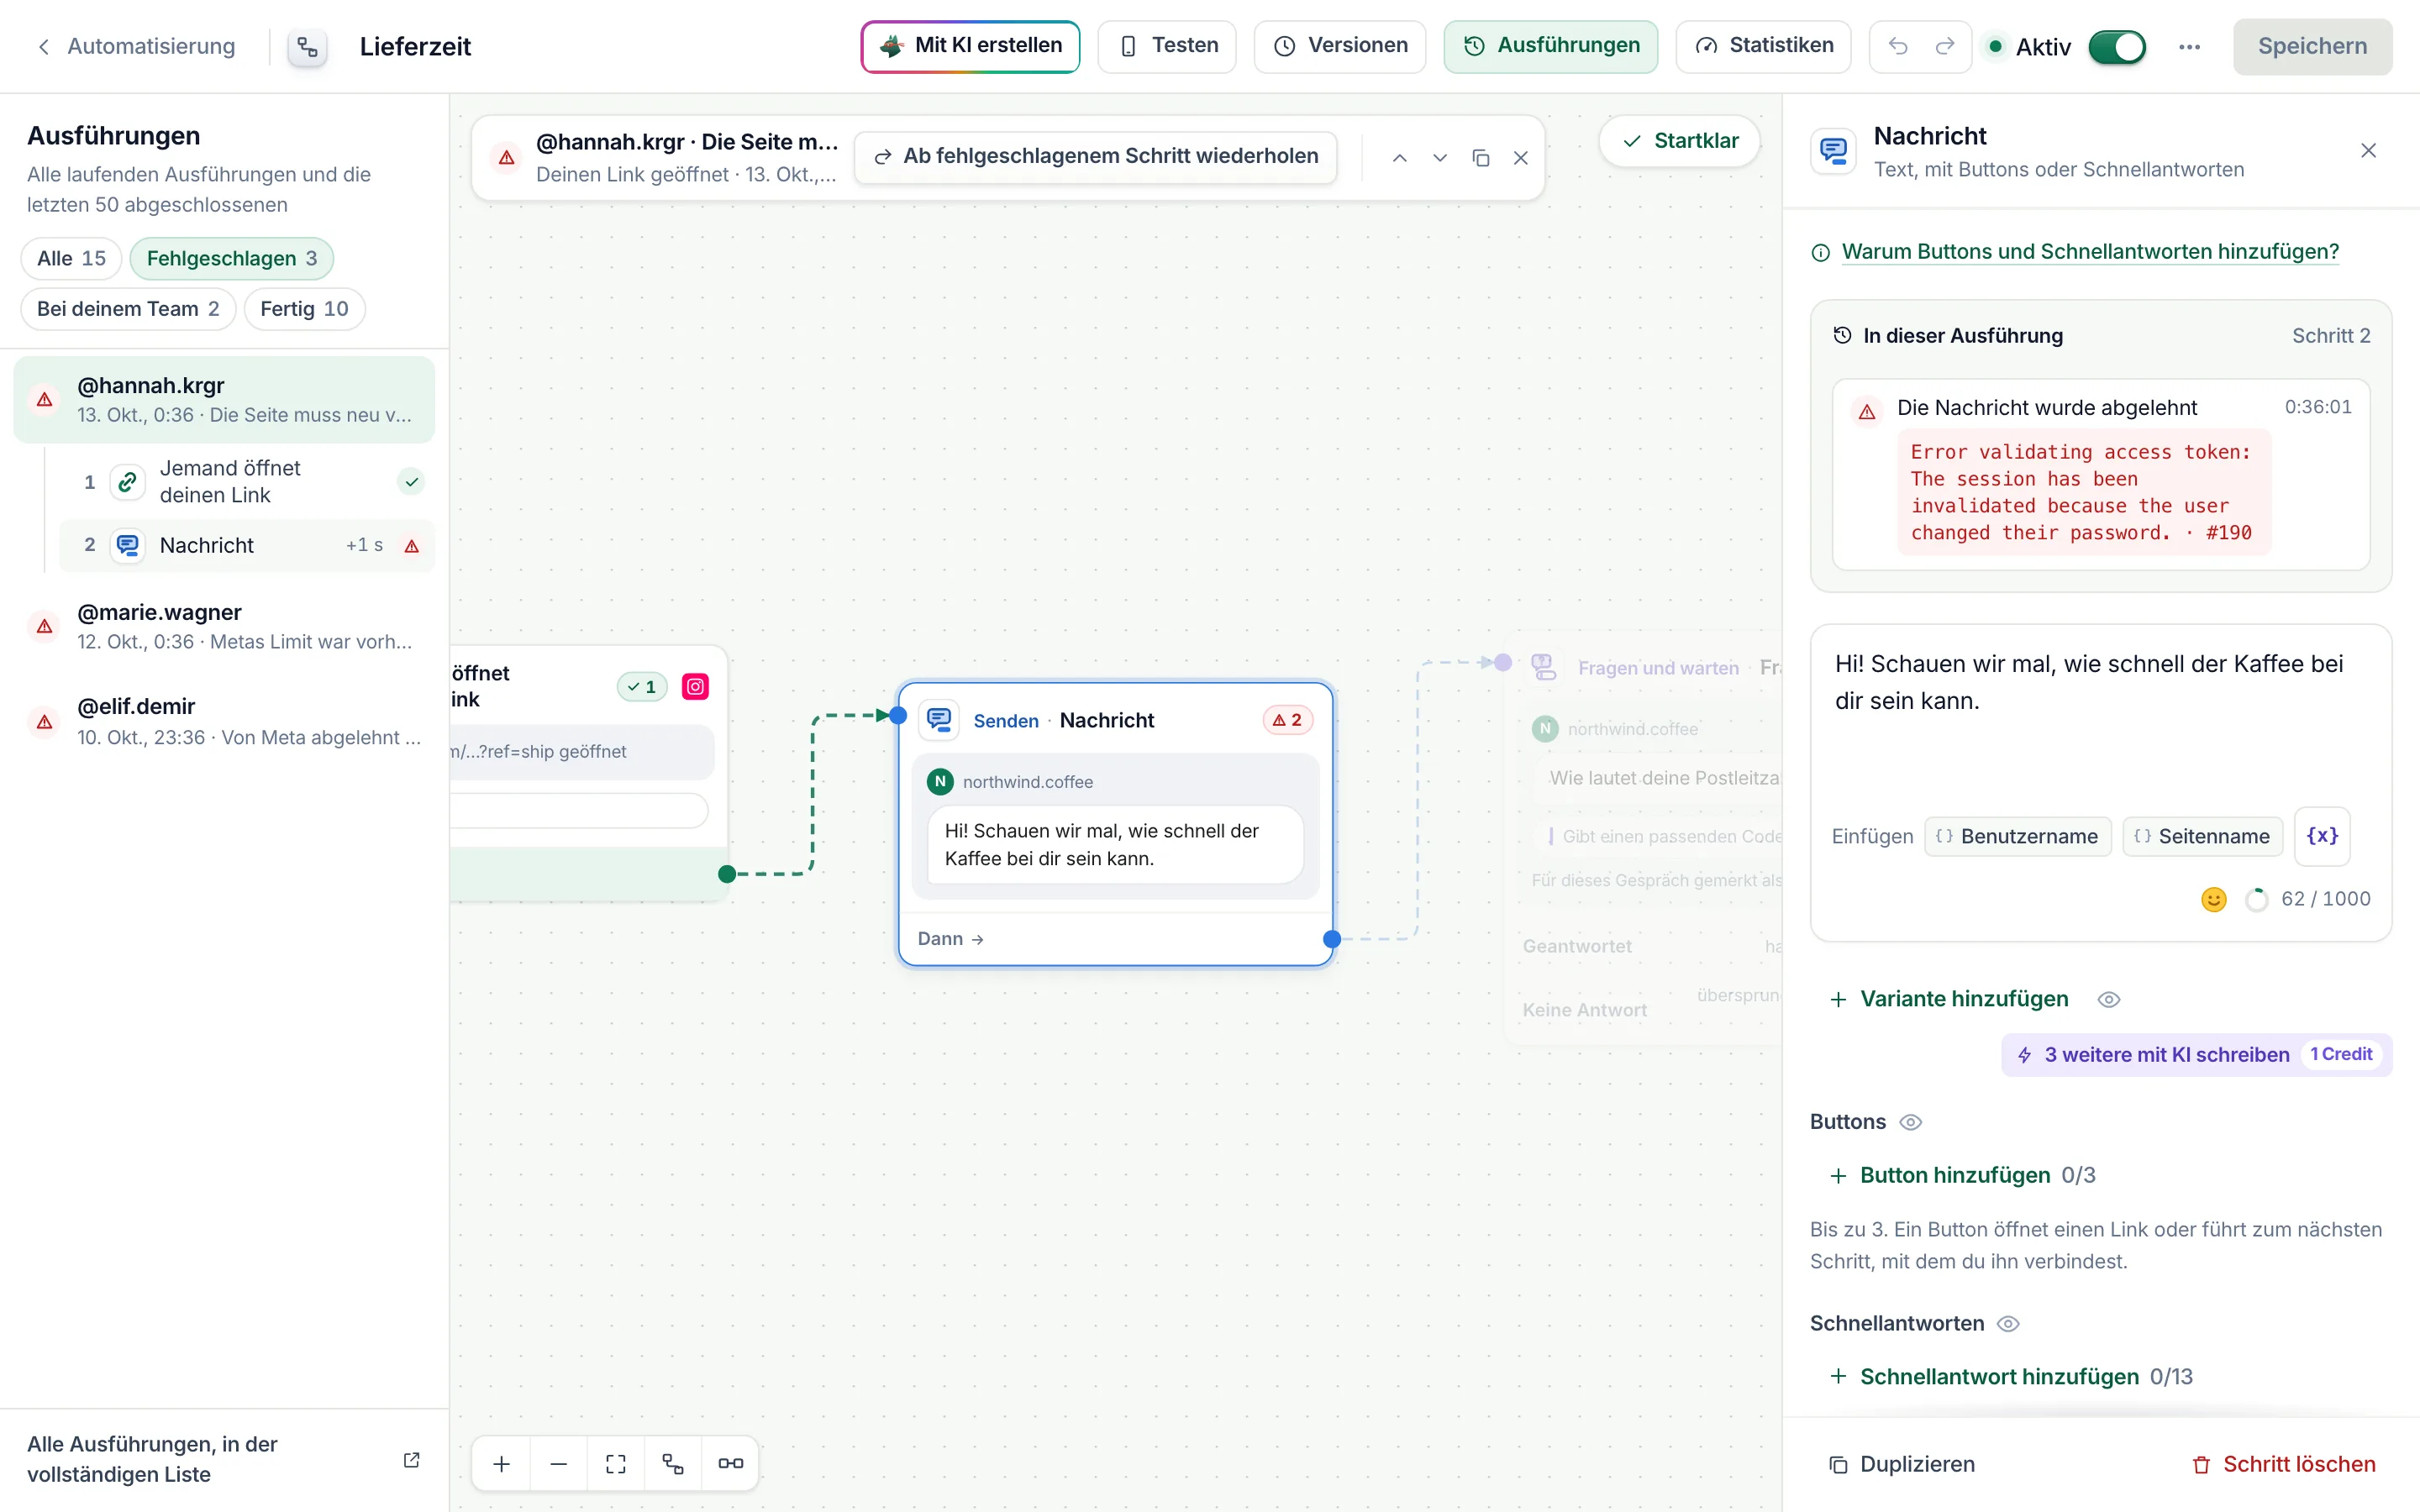Go to previous execution with up chevron

[1400, 158]
